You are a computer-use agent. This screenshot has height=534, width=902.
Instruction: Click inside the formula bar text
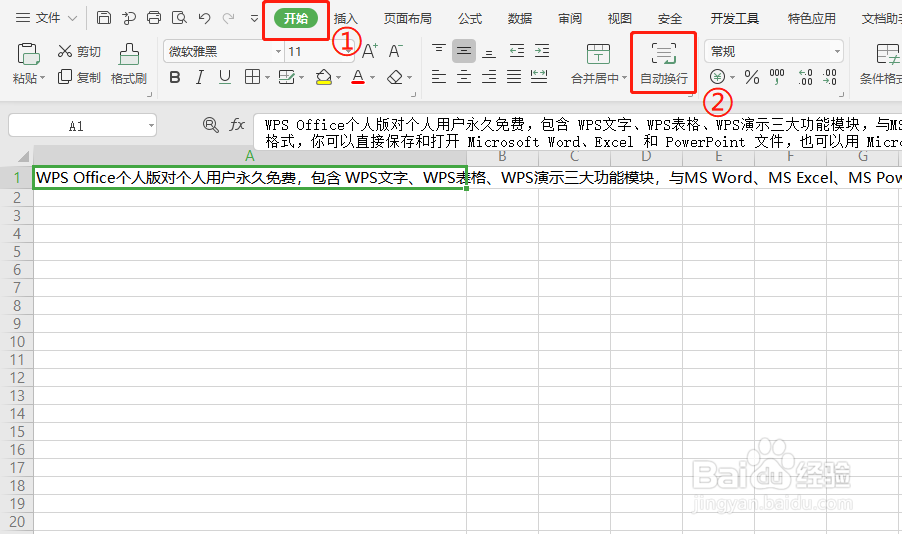[578, 133]
